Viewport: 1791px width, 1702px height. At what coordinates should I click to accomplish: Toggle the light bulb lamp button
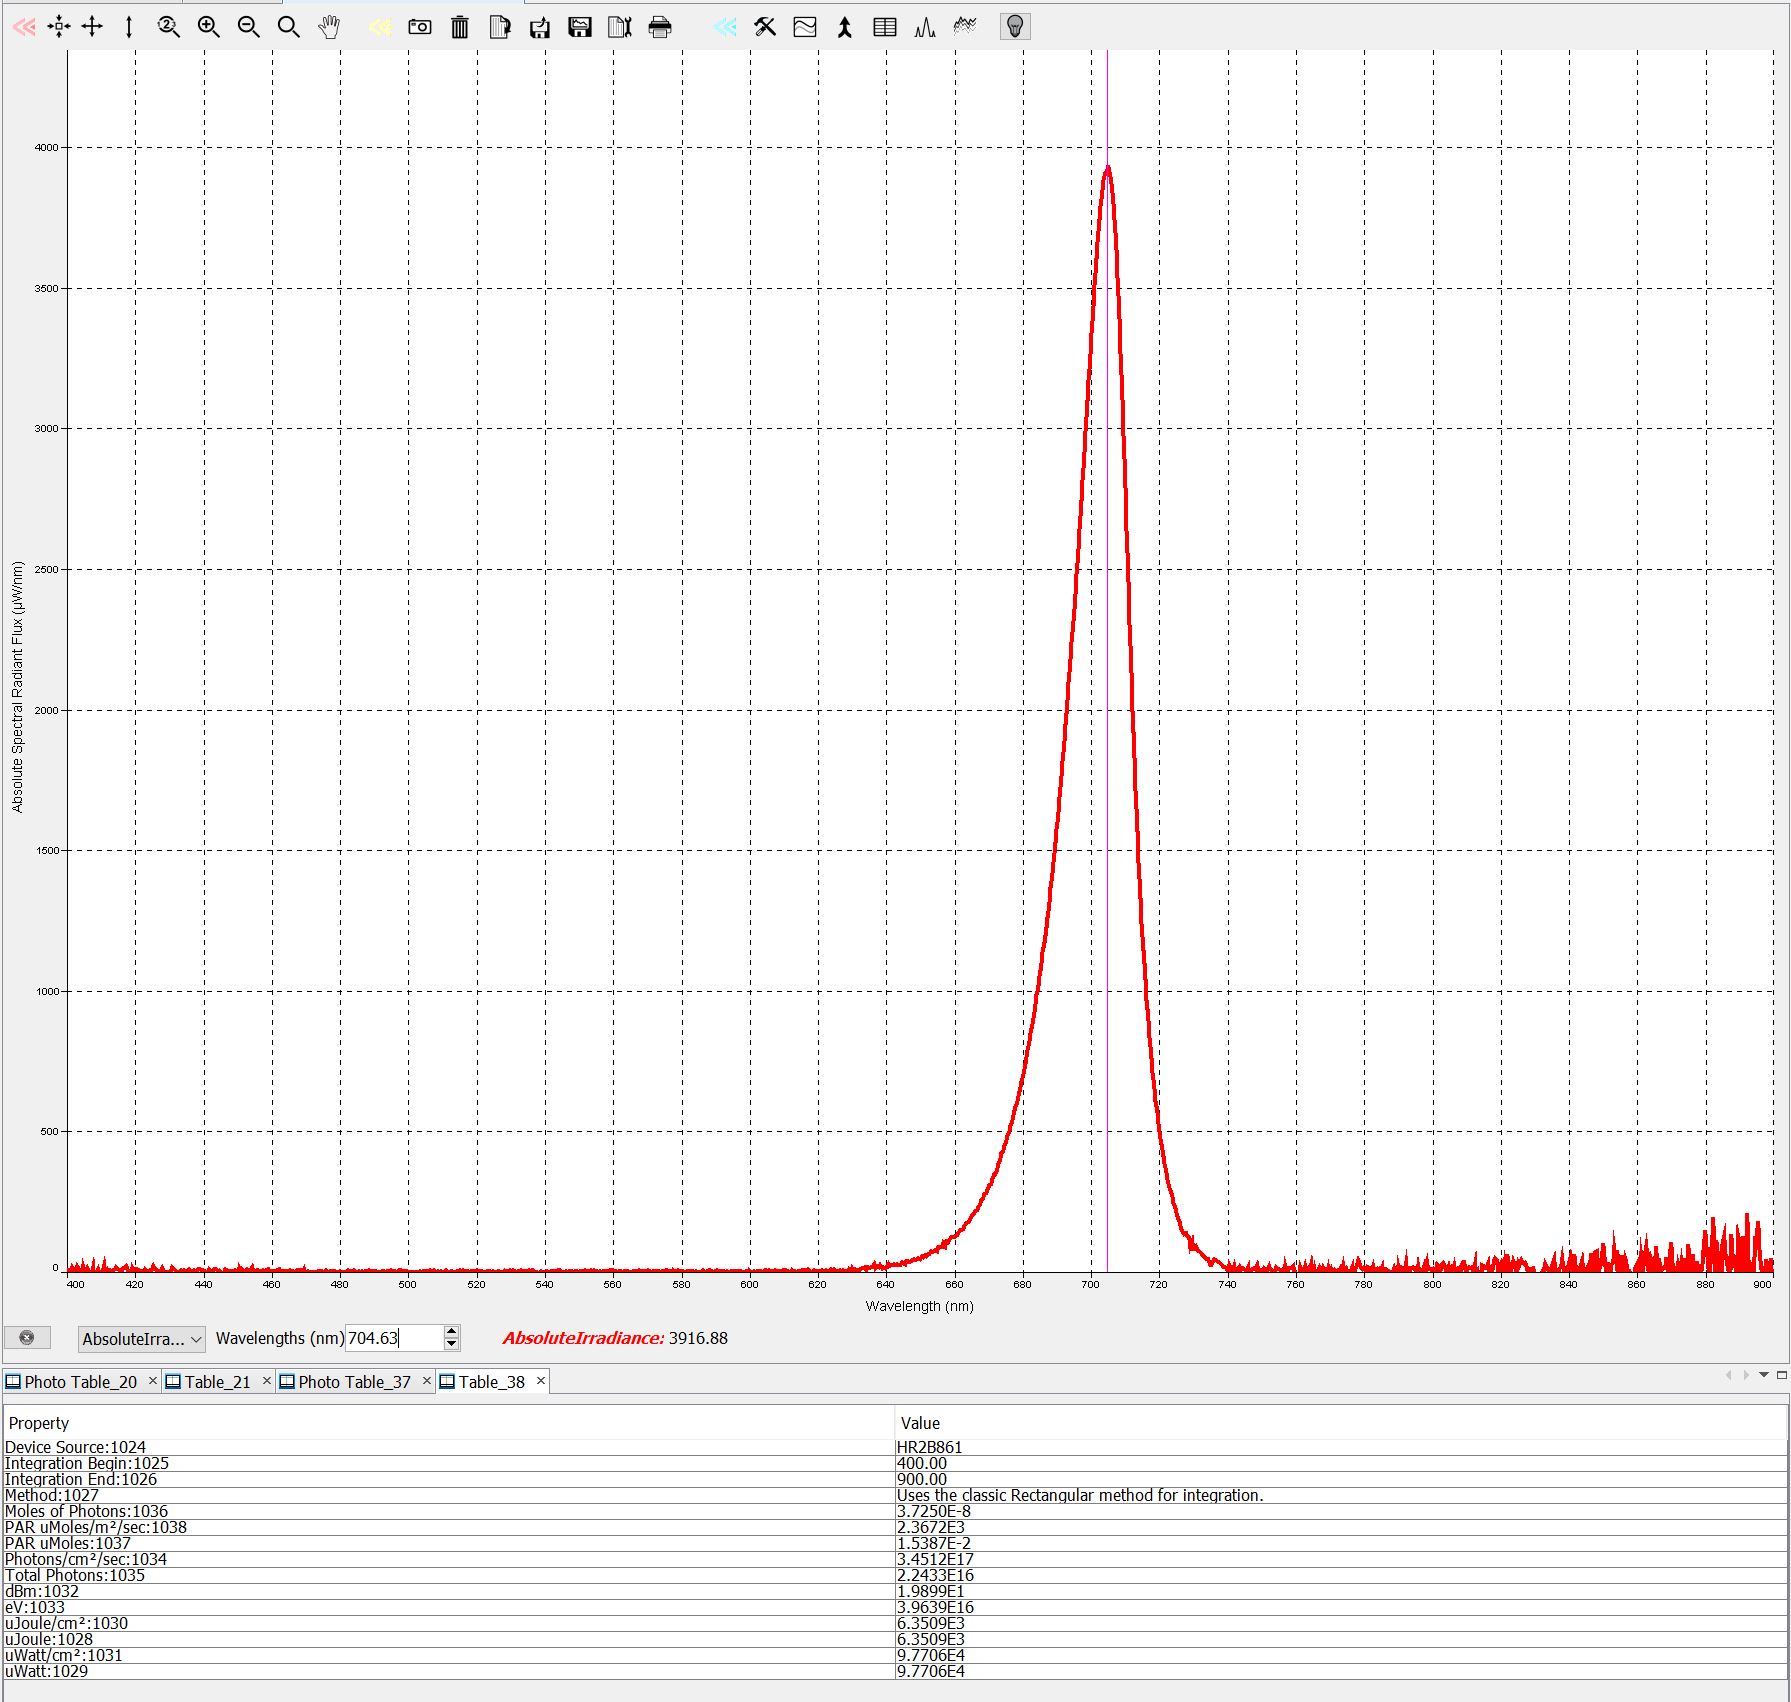pyautogui.click(x=1015, y=27)
